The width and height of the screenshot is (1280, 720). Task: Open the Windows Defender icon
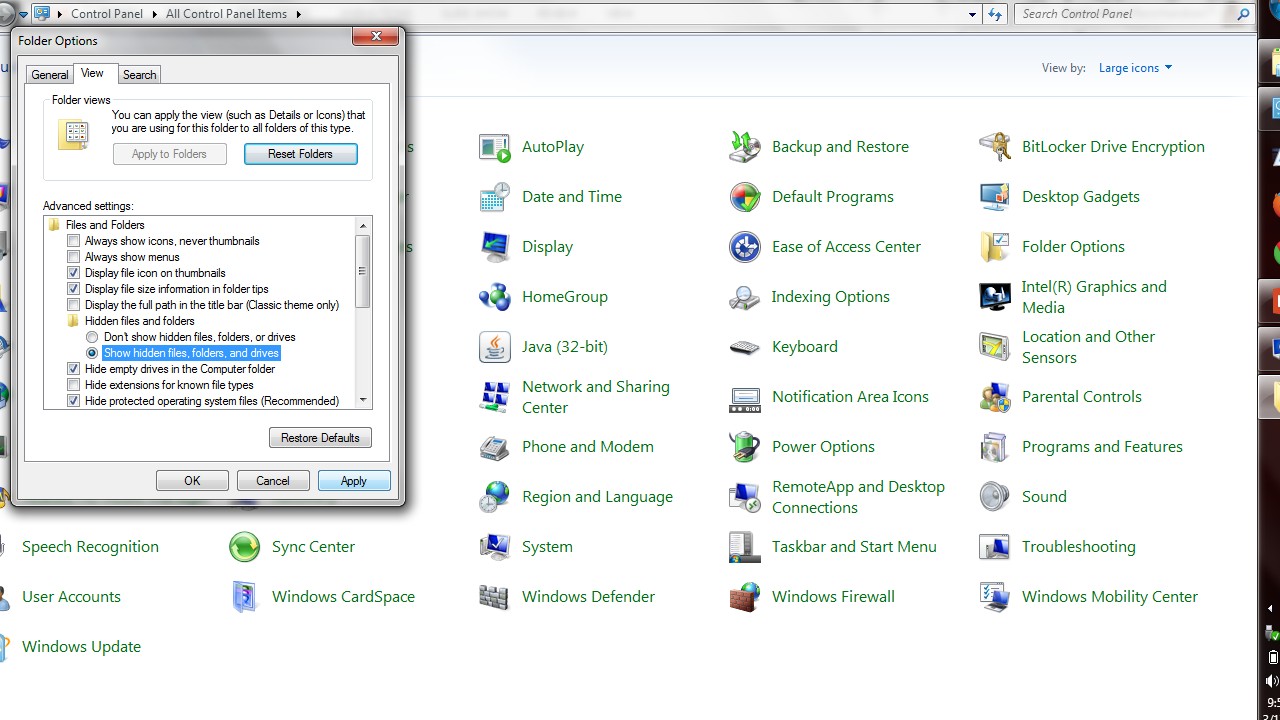(495, 597)
